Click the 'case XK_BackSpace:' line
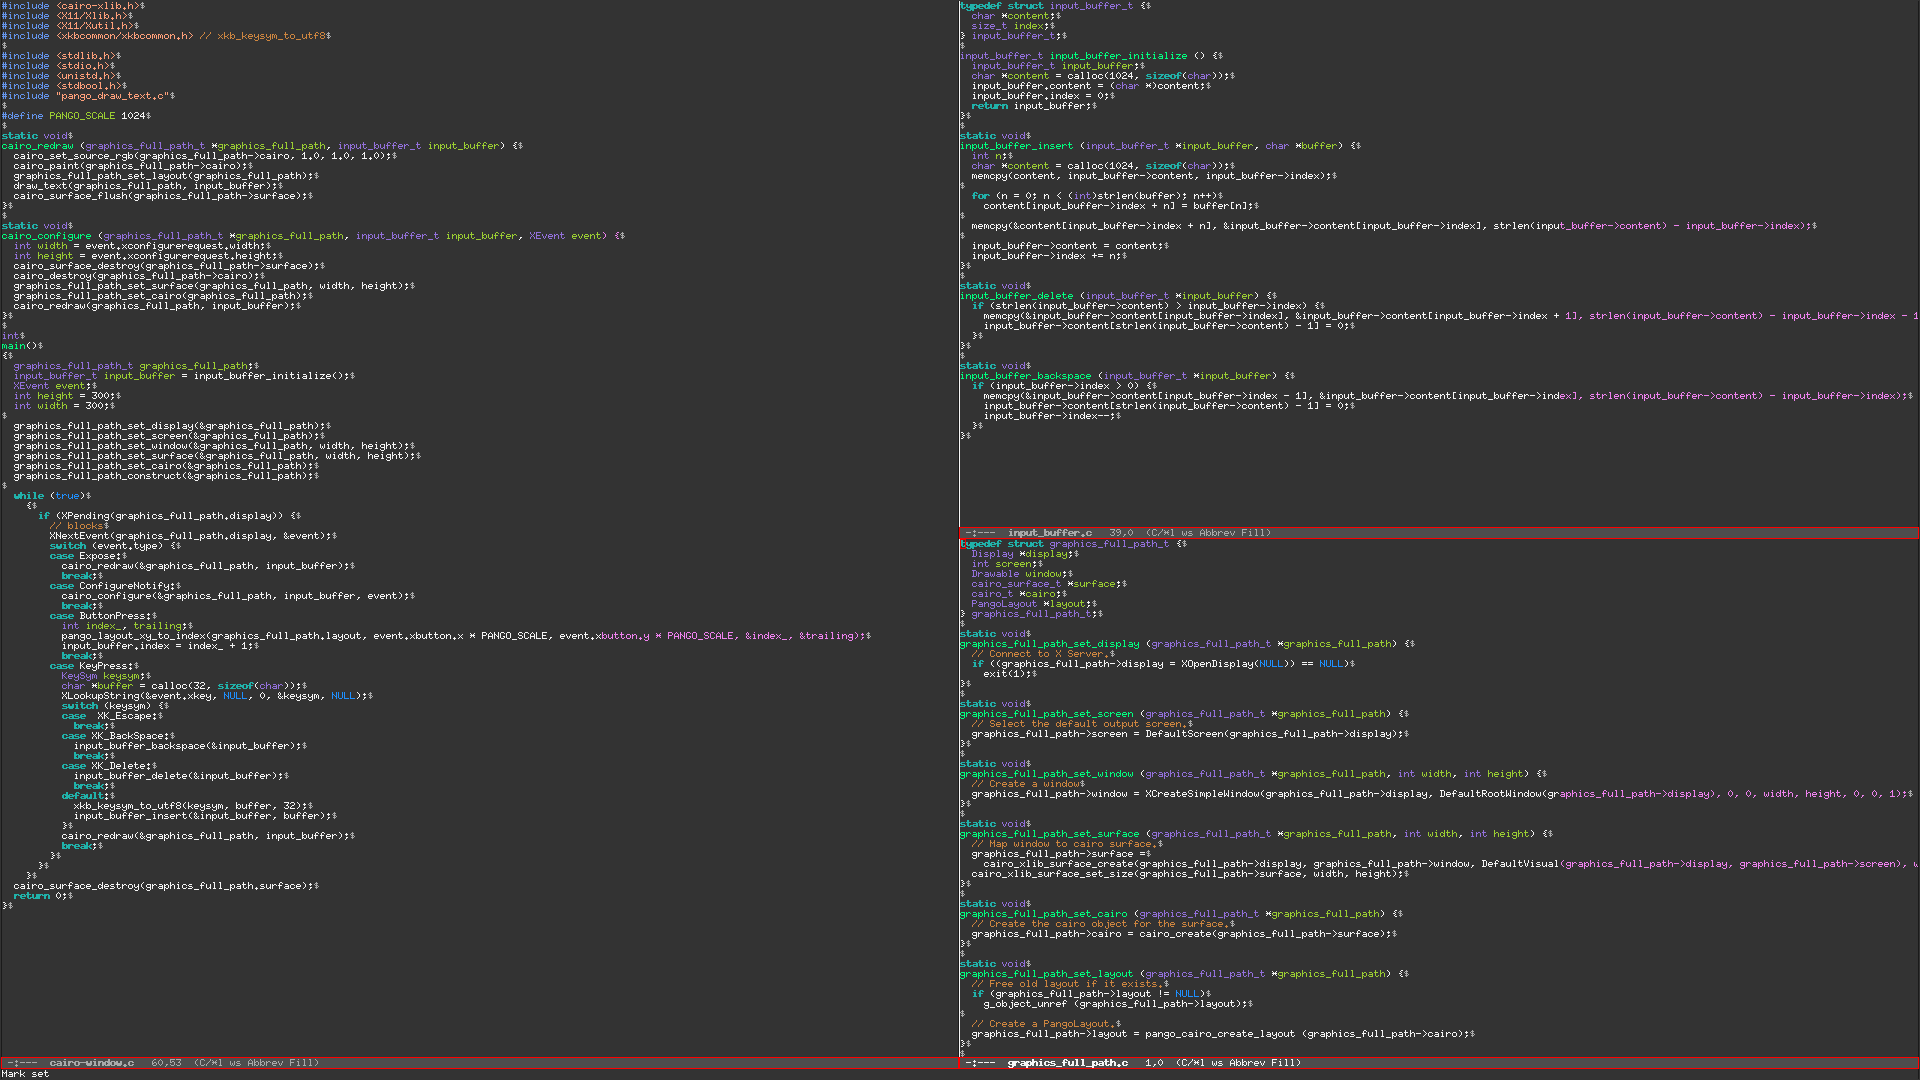Image resolution: width=1920 pixels, height=1080 pixels. coord(118,736)
